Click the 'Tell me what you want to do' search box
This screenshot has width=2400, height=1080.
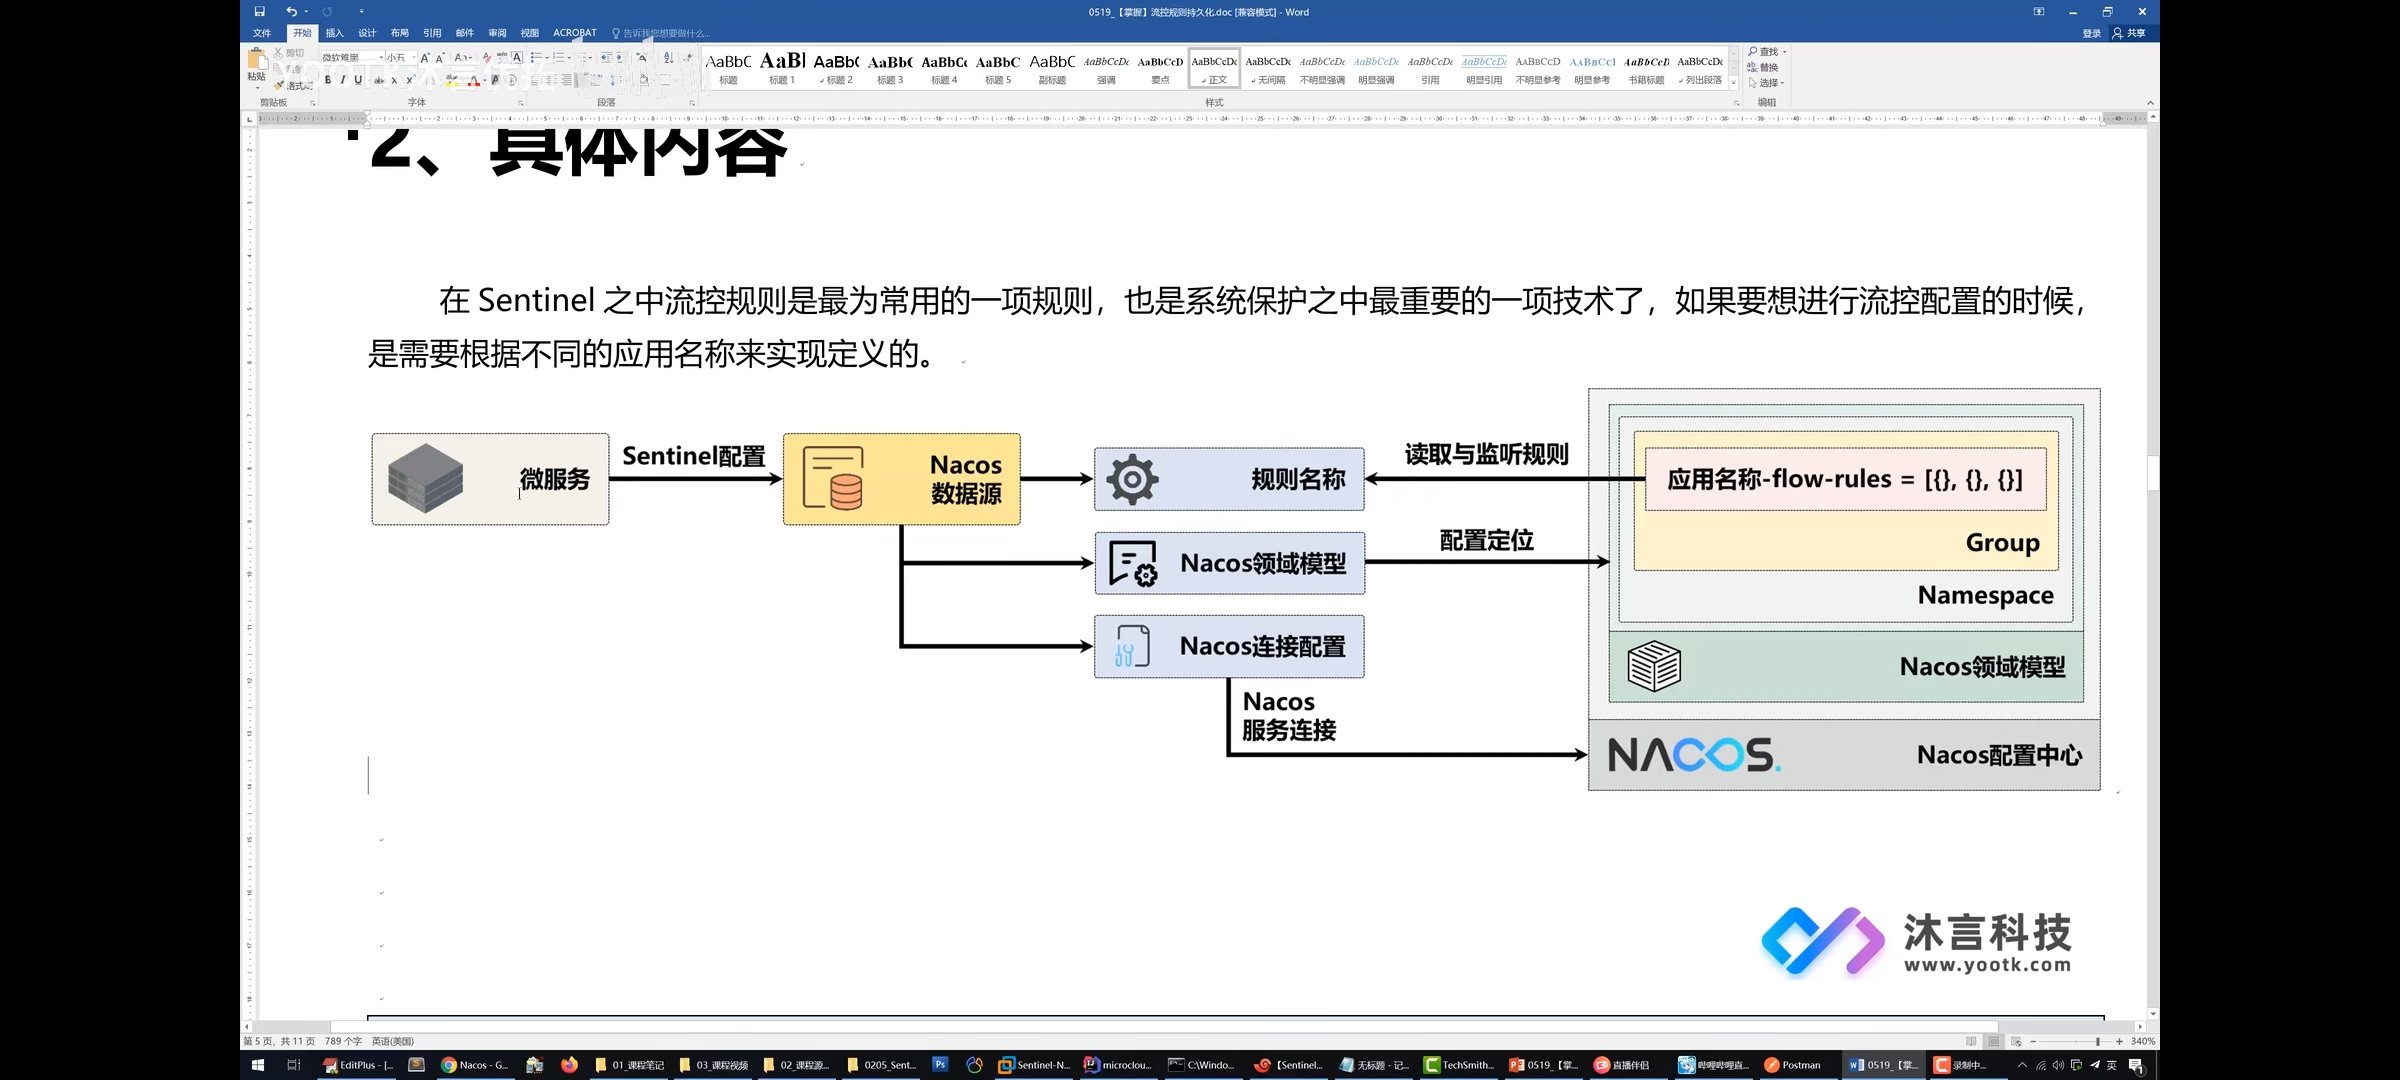coord(661,33)
